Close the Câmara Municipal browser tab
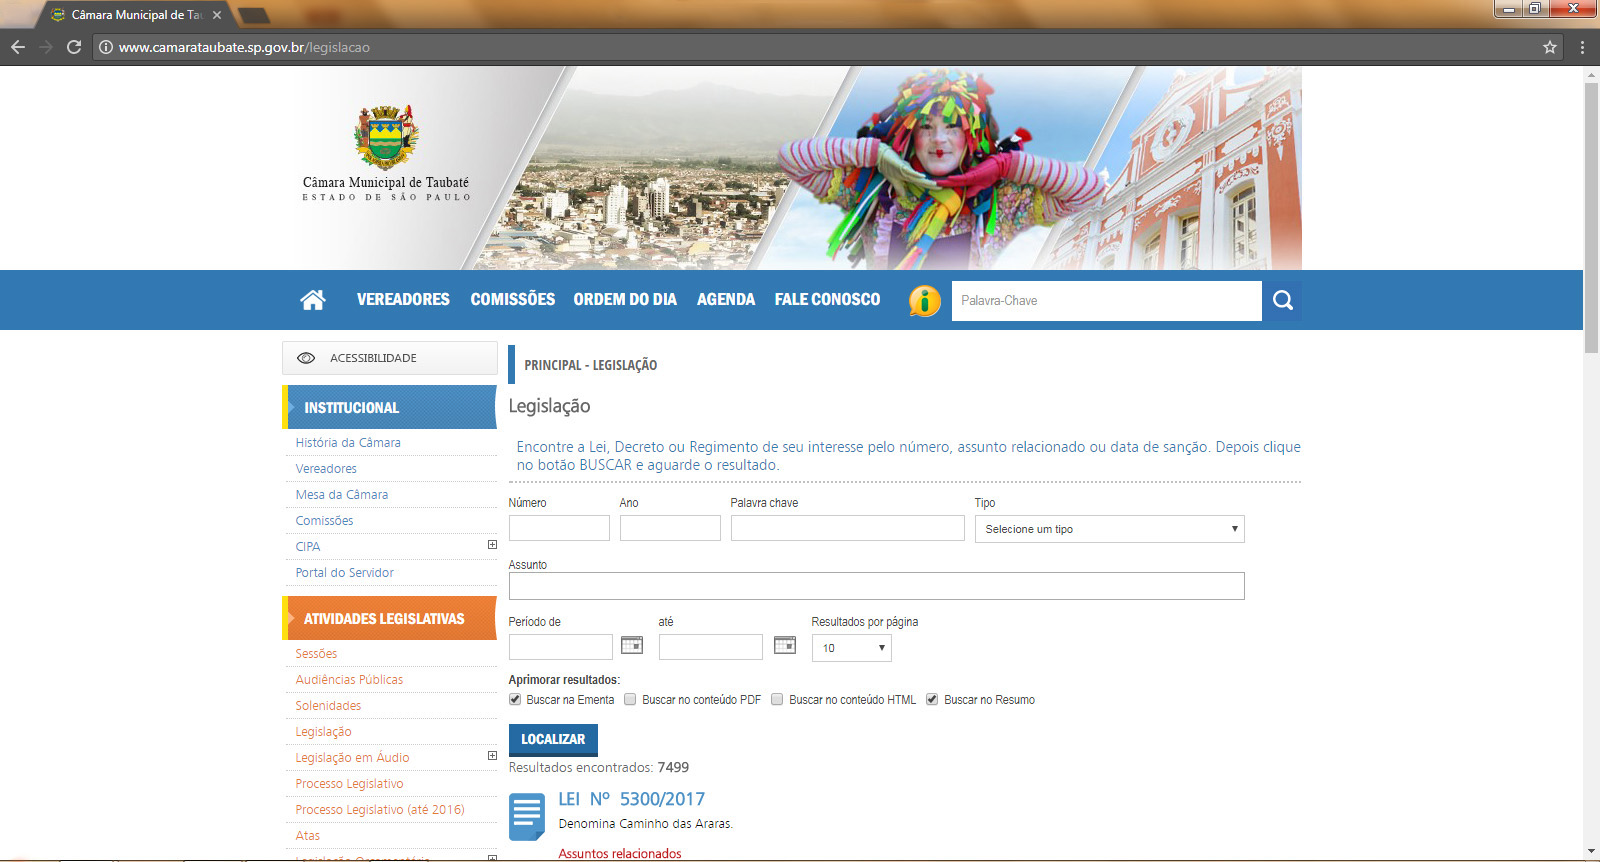Screen dimensions: 1600x862 point(217,15)
